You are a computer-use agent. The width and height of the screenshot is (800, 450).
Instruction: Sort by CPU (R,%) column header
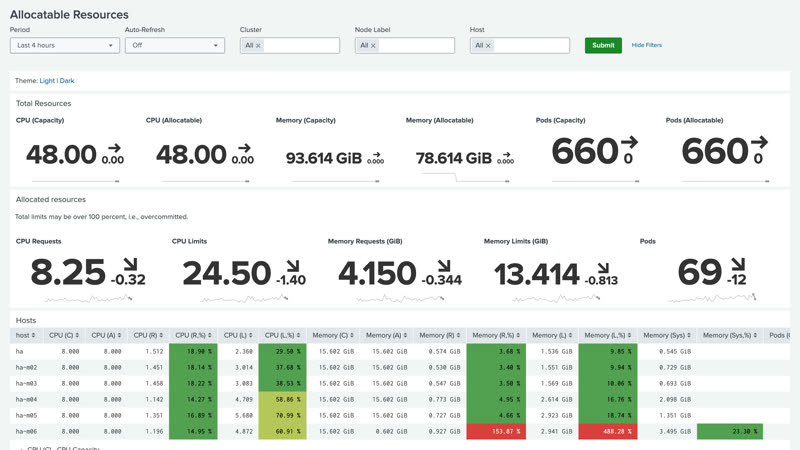point(193,335)
